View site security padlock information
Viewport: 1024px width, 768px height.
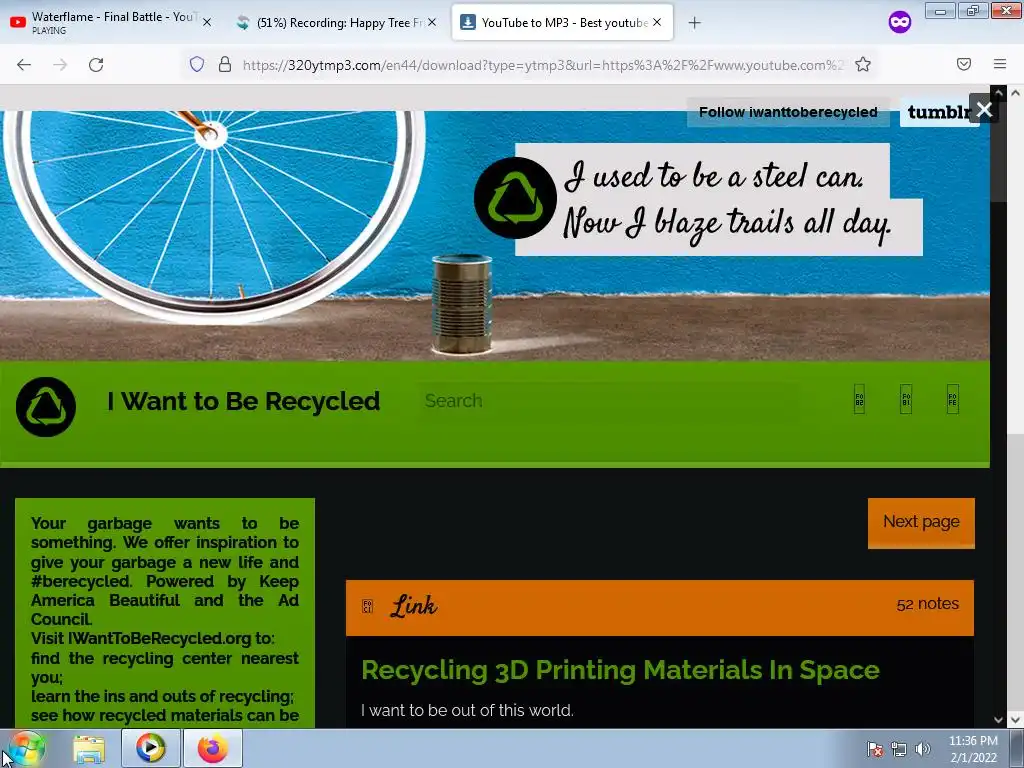[x=225, y=64]
